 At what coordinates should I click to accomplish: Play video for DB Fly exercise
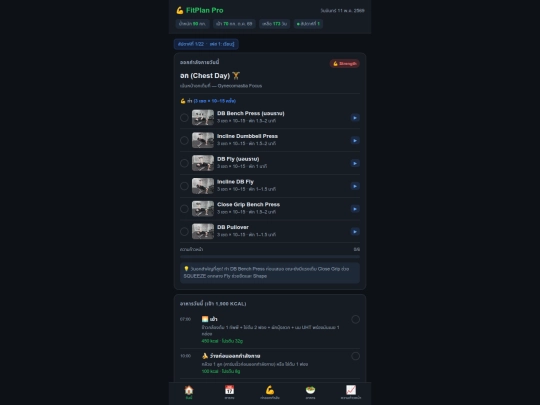355,163
